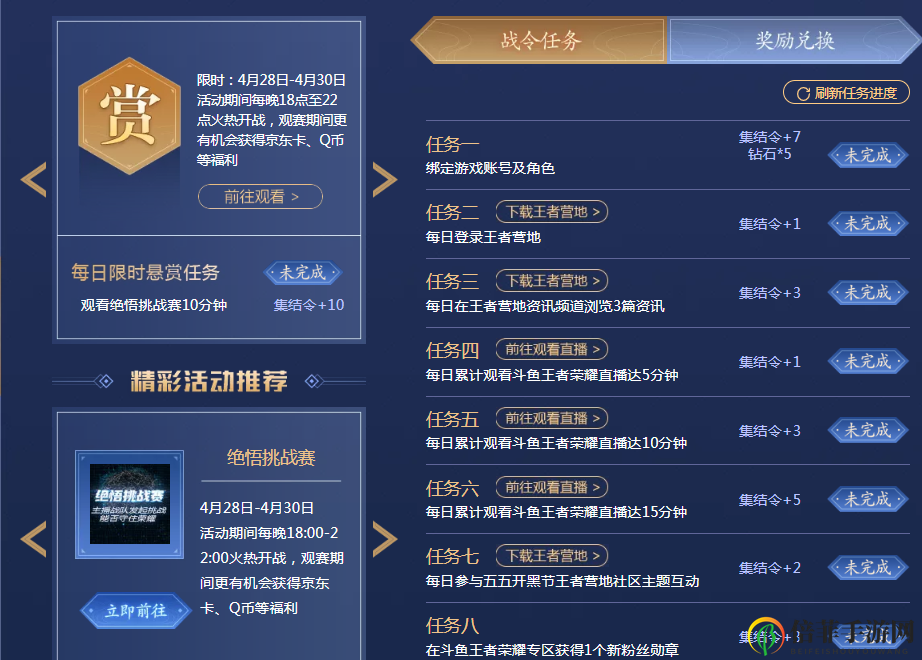Open the 奖励兑换 tab
Viewport: 922px width, 660px height.
click(794, 41)
